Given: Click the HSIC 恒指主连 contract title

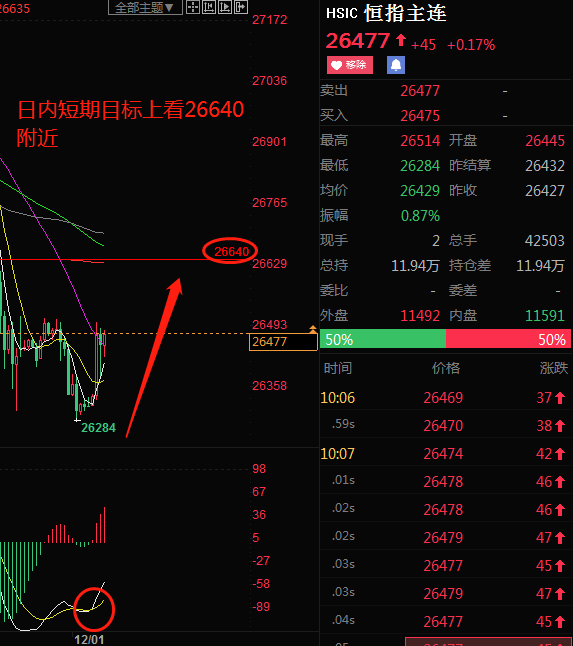Looking at the screenshot, I should pos(386,14).
